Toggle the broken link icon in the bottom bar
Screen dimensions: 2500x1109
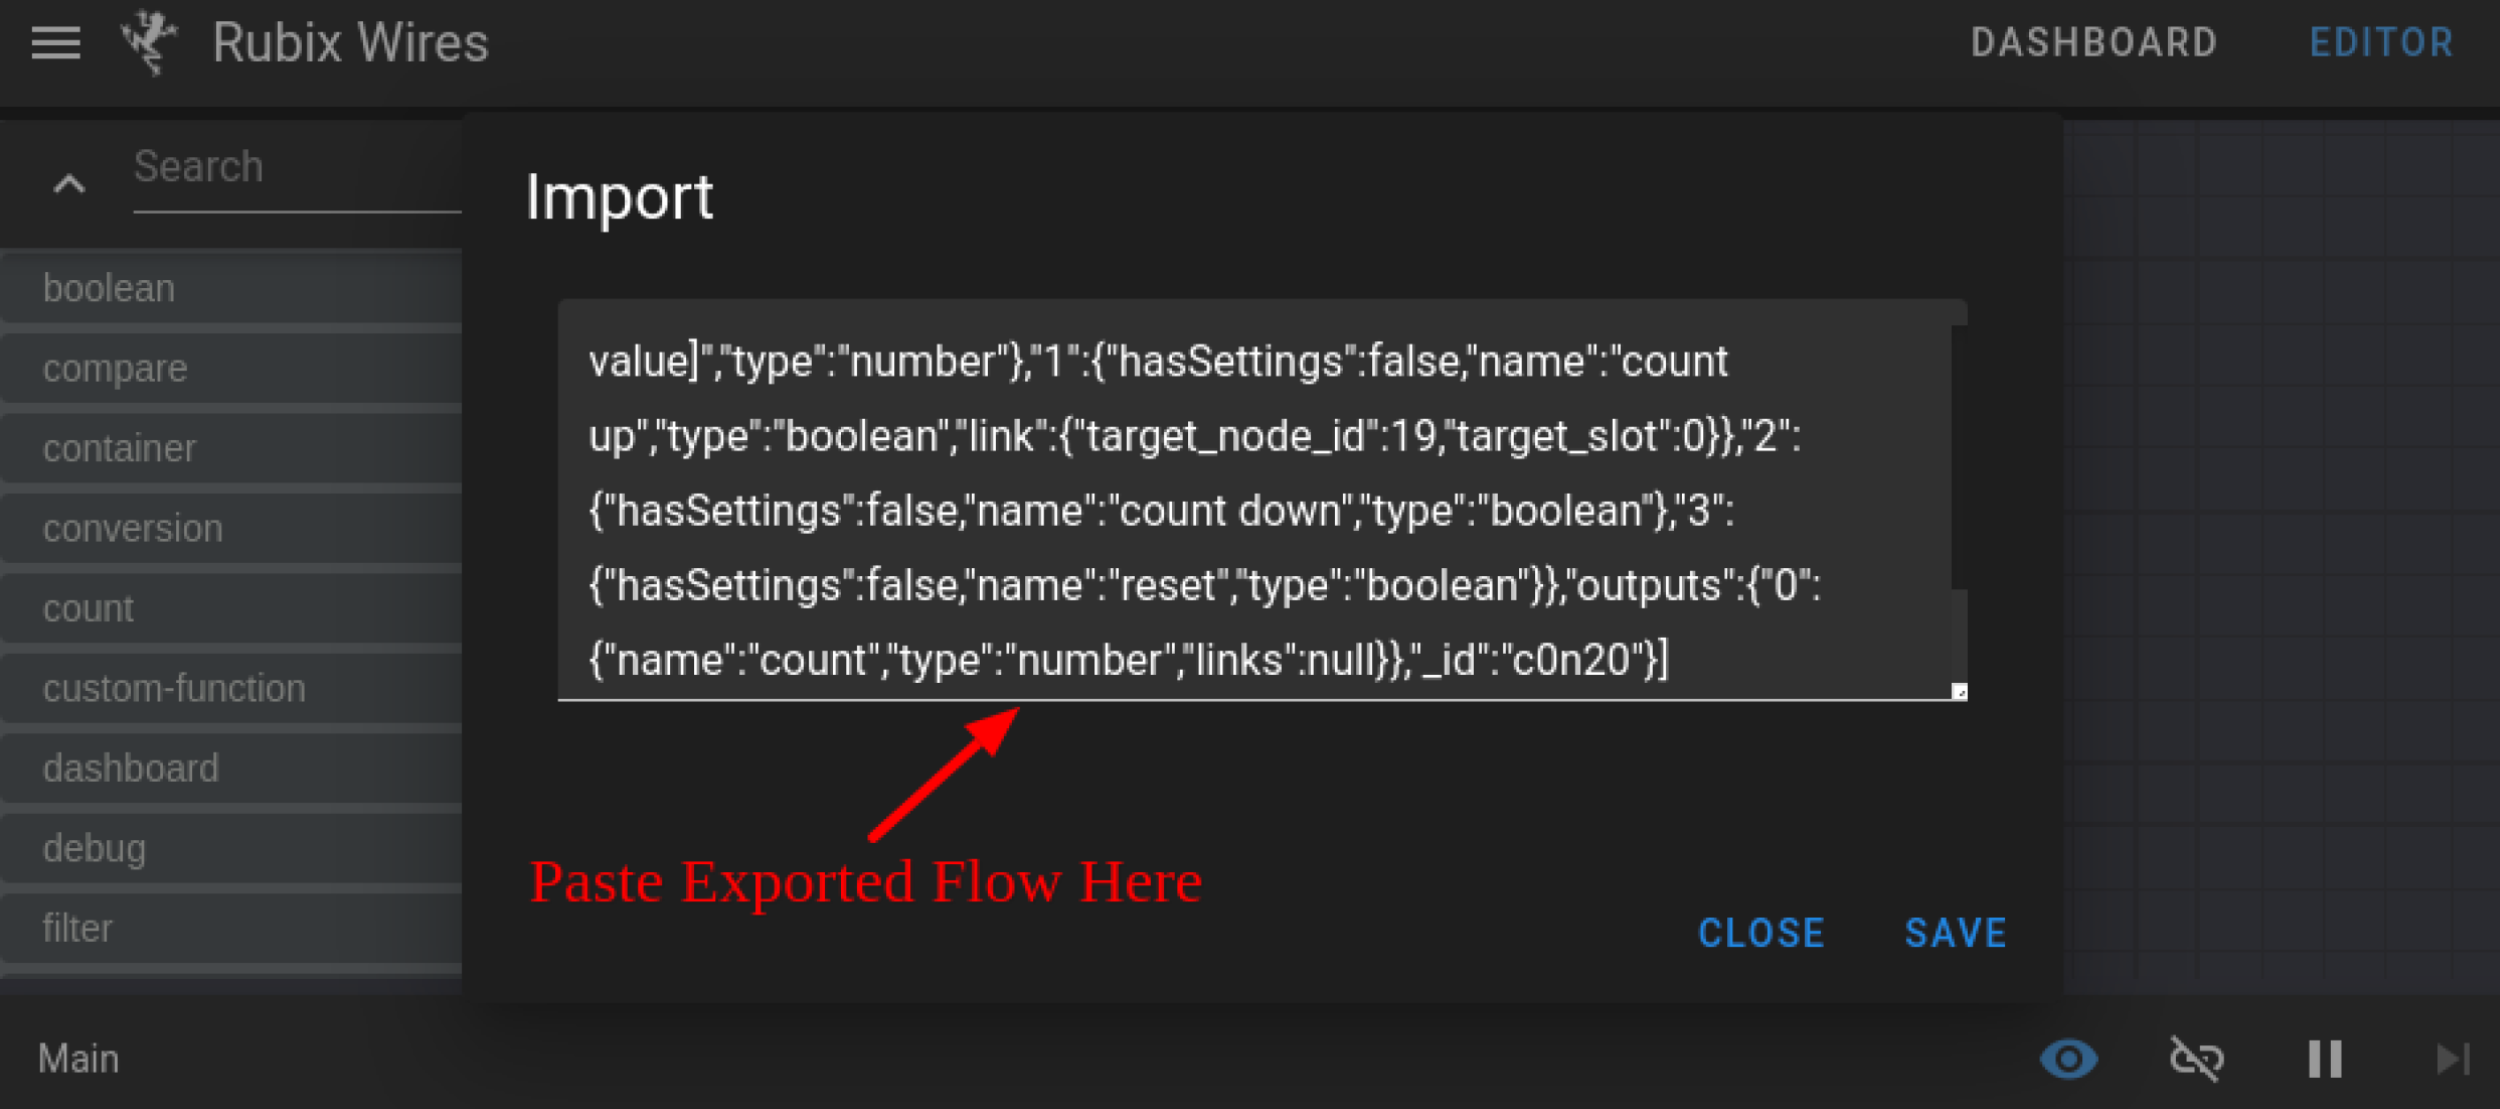pos(2197,1059)
